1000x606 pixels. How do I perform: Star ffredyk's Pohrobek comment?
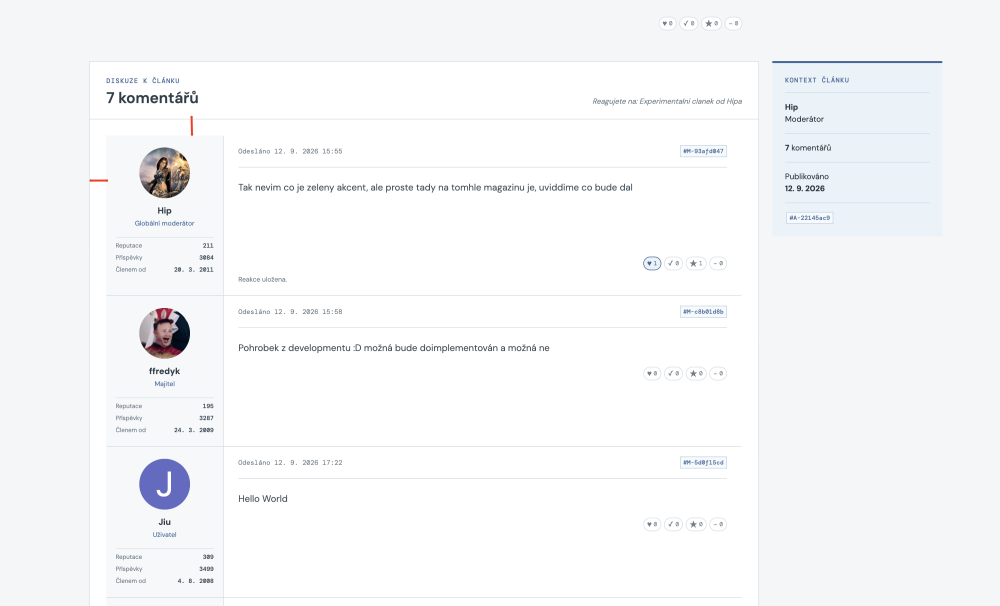[696, 374]
